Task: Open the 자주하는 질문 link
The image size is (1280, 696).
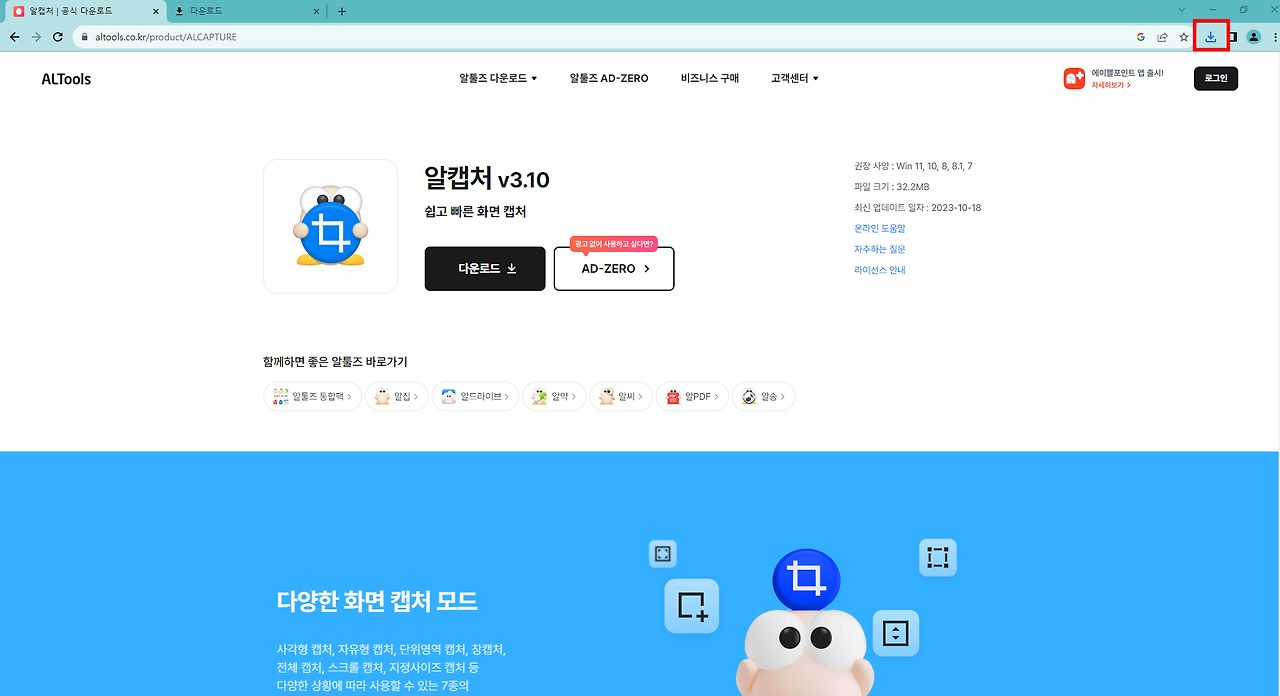Action: (880, 249)
